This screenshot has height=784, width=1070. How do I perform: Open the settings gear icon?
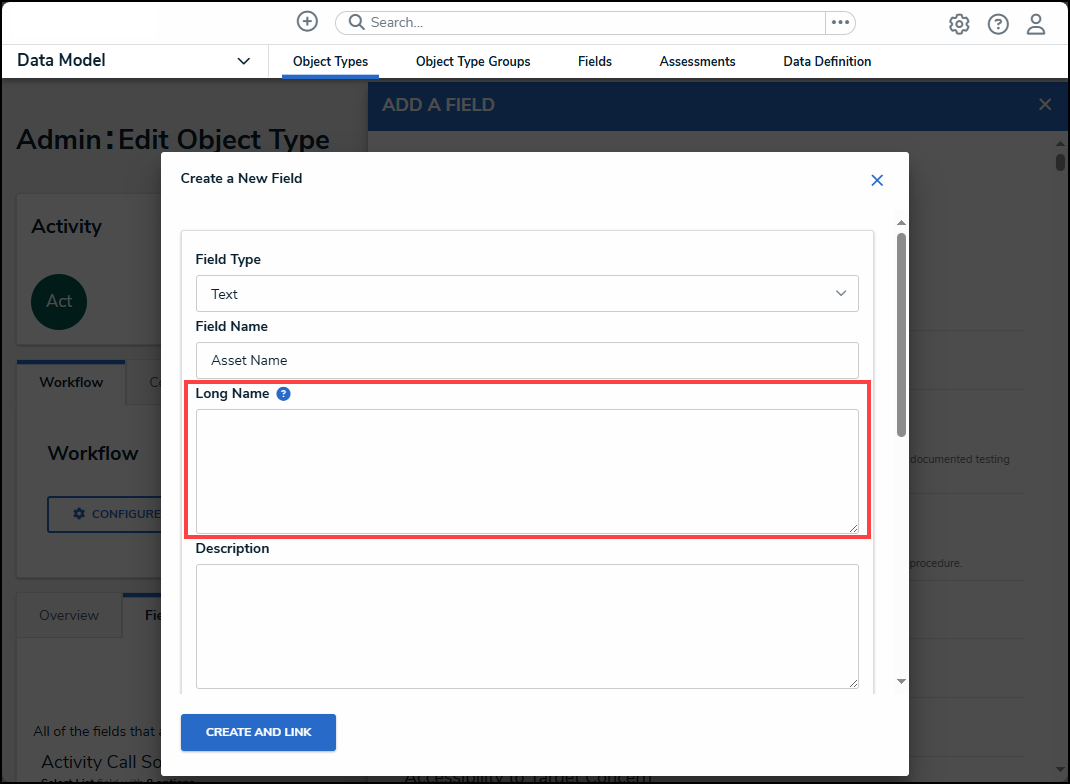(x=959, y=24)
